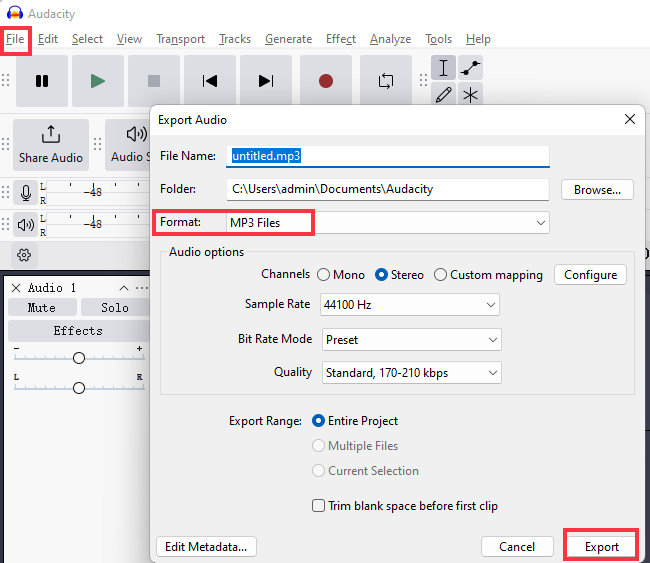The height and width of the screenshot is (563, 650).
Task: Pause playback with the Pause button
Action: coord(42,81)
